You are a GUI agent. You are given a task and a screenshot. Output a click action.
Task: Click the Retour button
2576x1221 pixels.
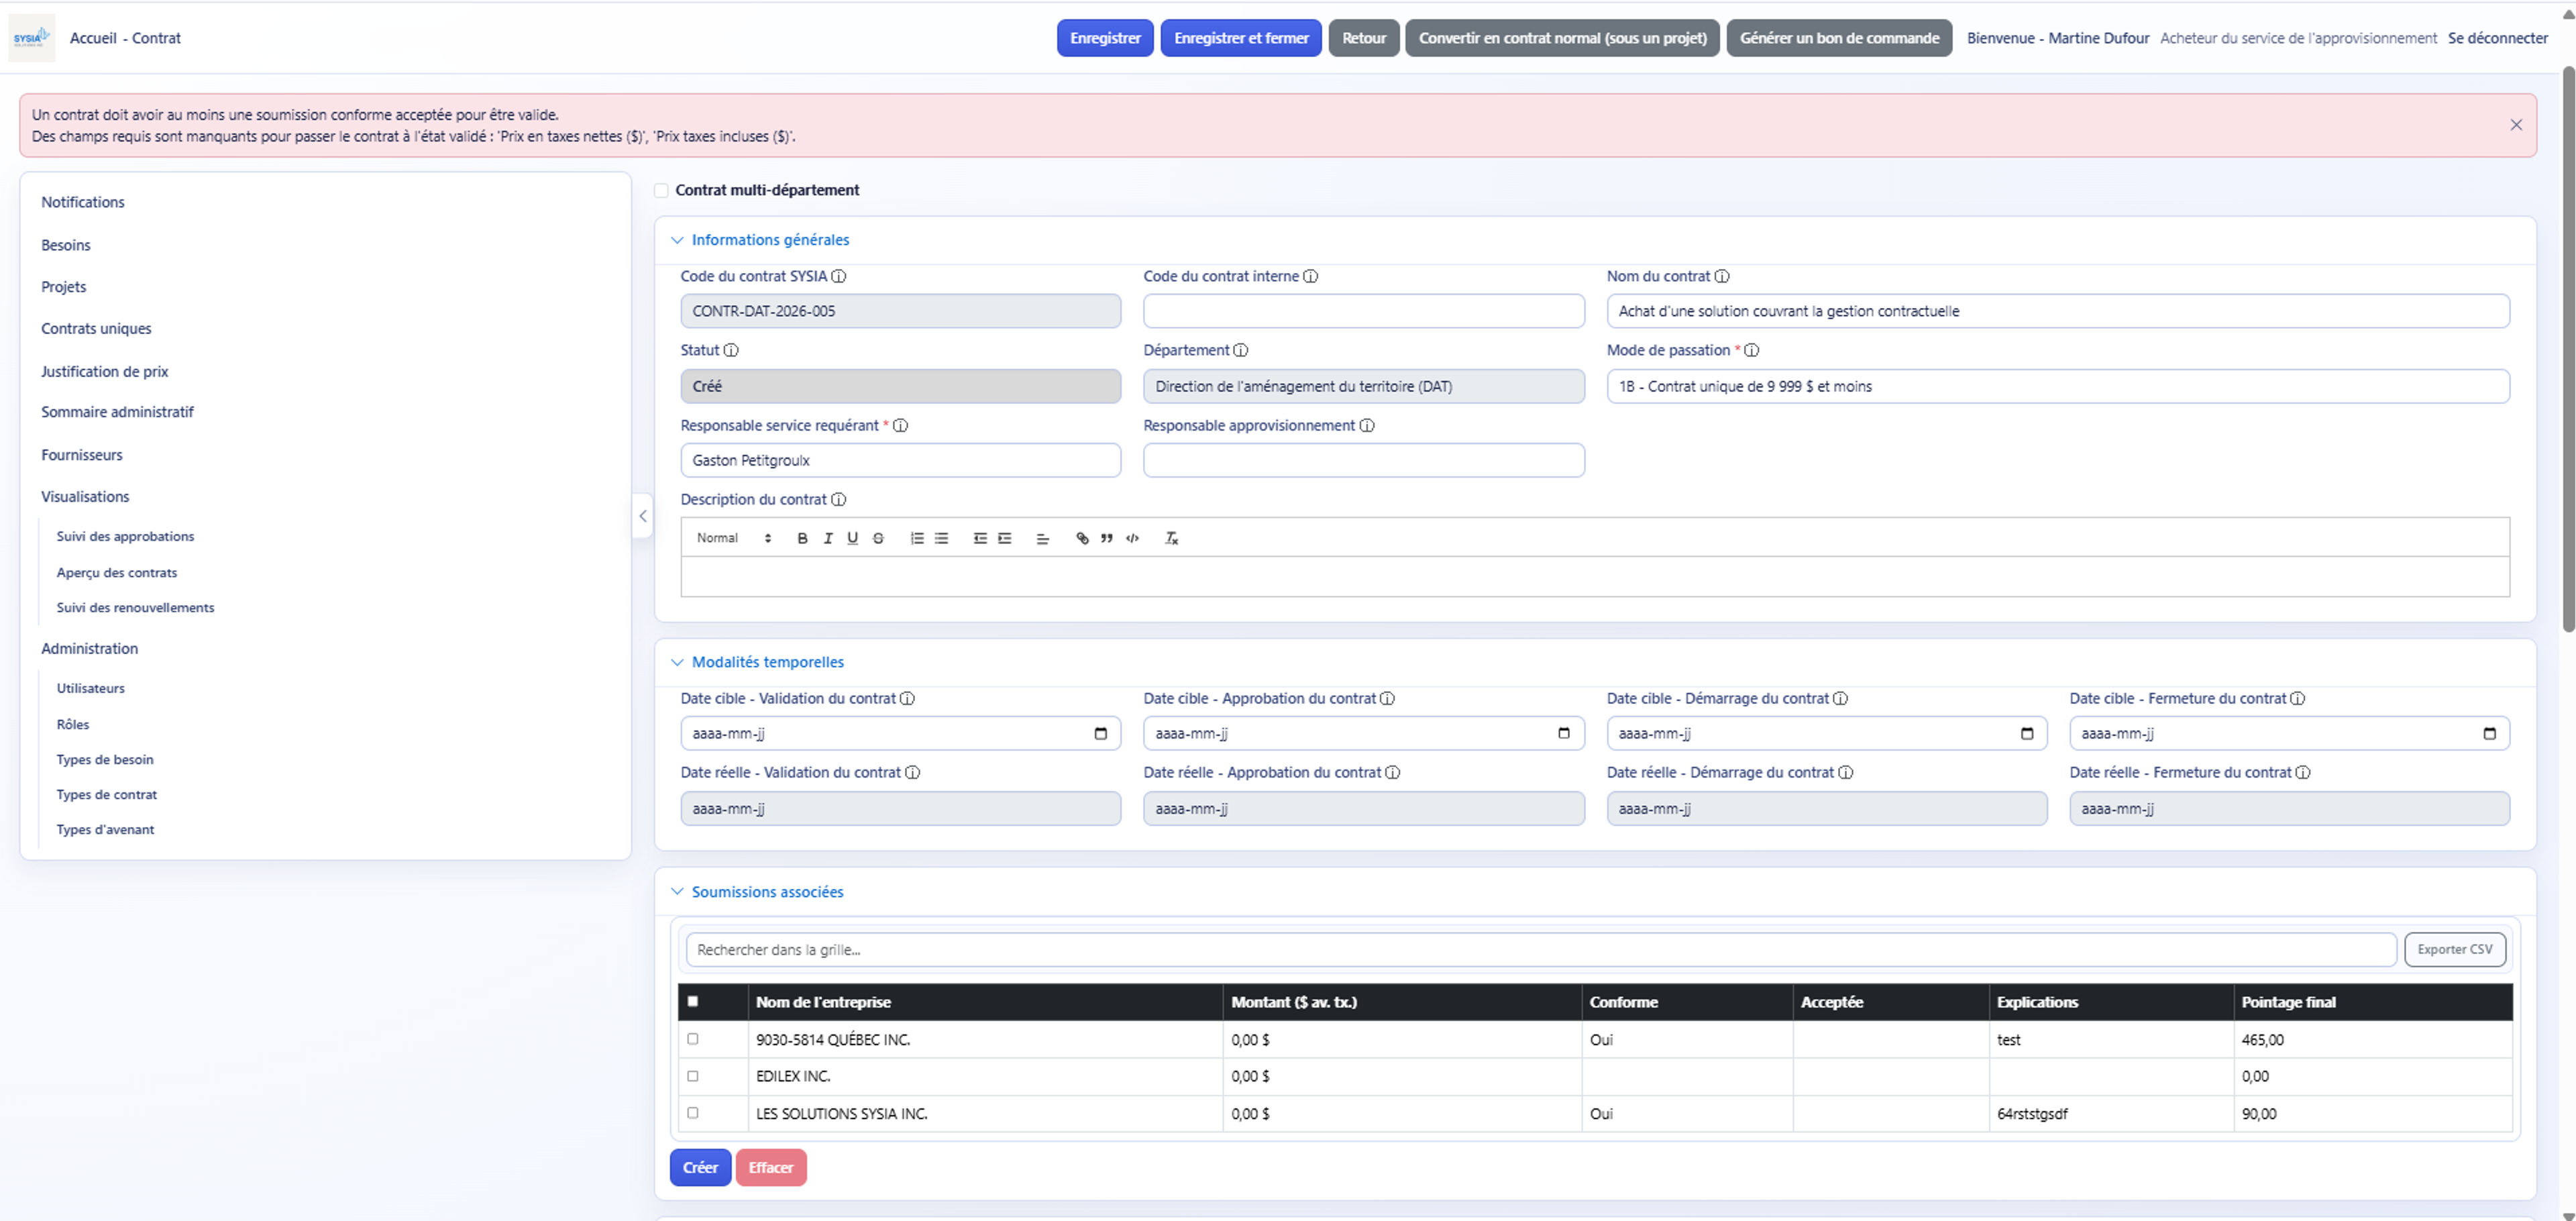(x=1364, y=38)
